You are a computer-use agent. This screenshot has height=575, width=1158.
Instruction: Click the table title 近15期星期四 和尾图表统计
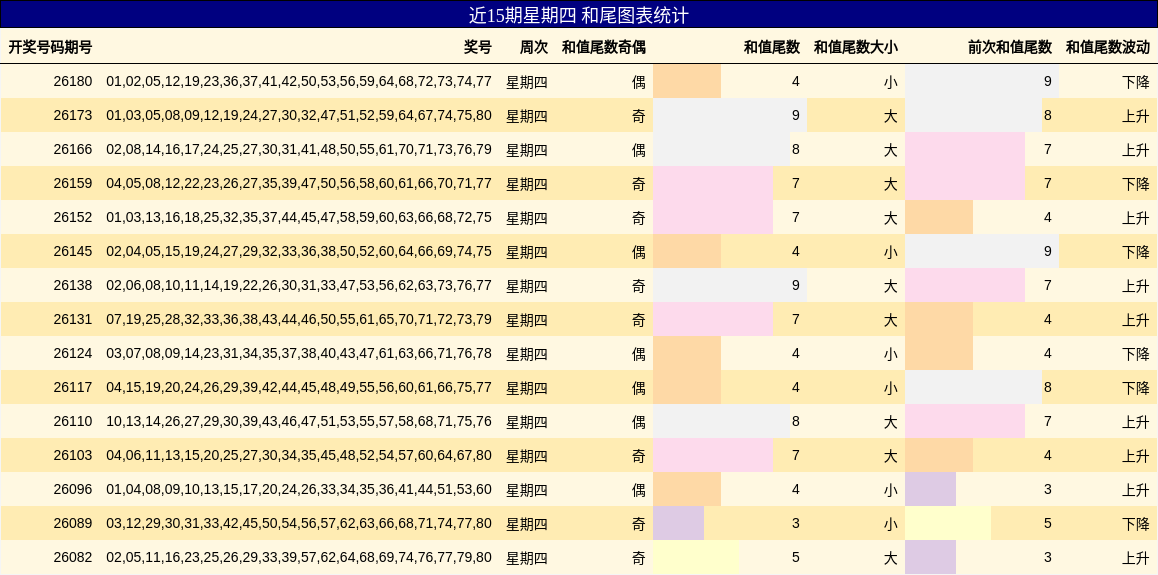coord(578,15)
